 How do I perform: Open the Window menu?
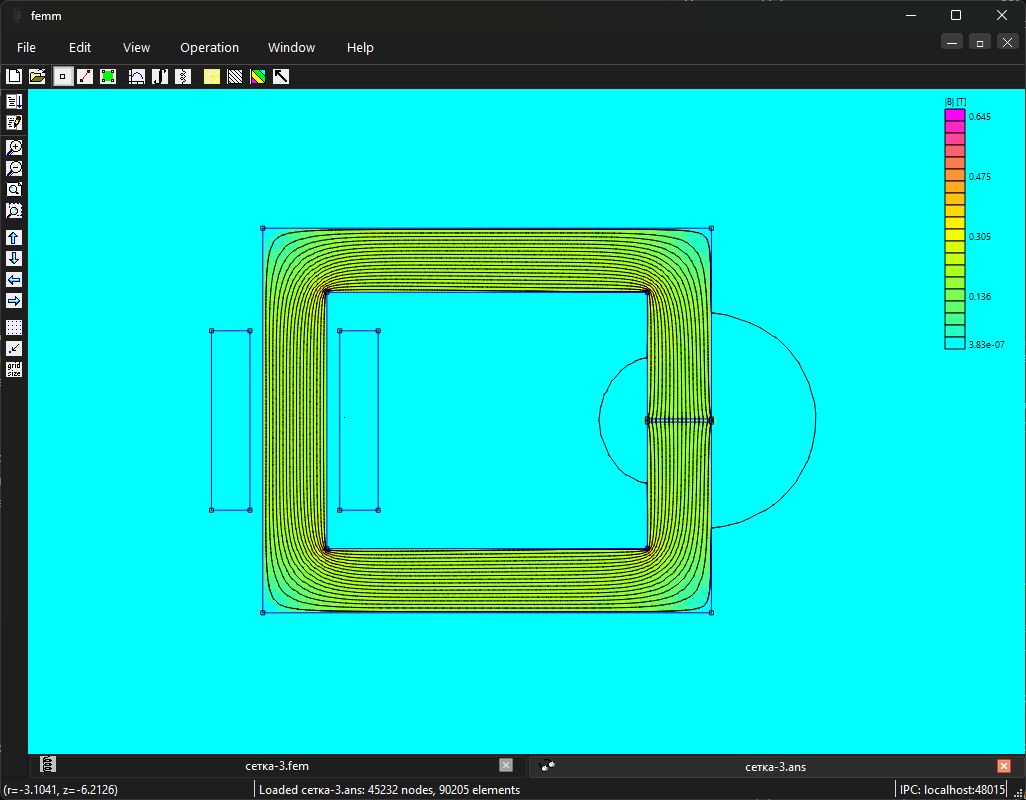[291, 48]
